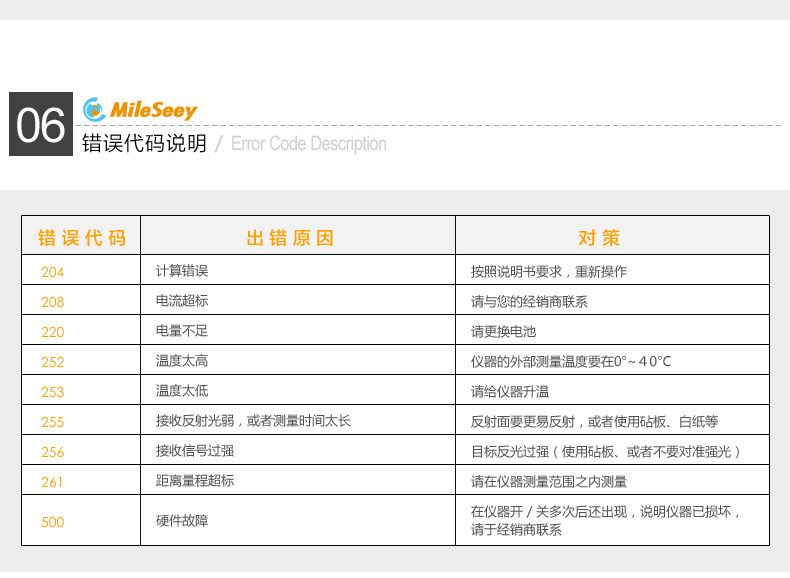Click error code 204 in the table
Viewport: 790px width, 578px height.
pyautogui.click(x=52, y=272)
